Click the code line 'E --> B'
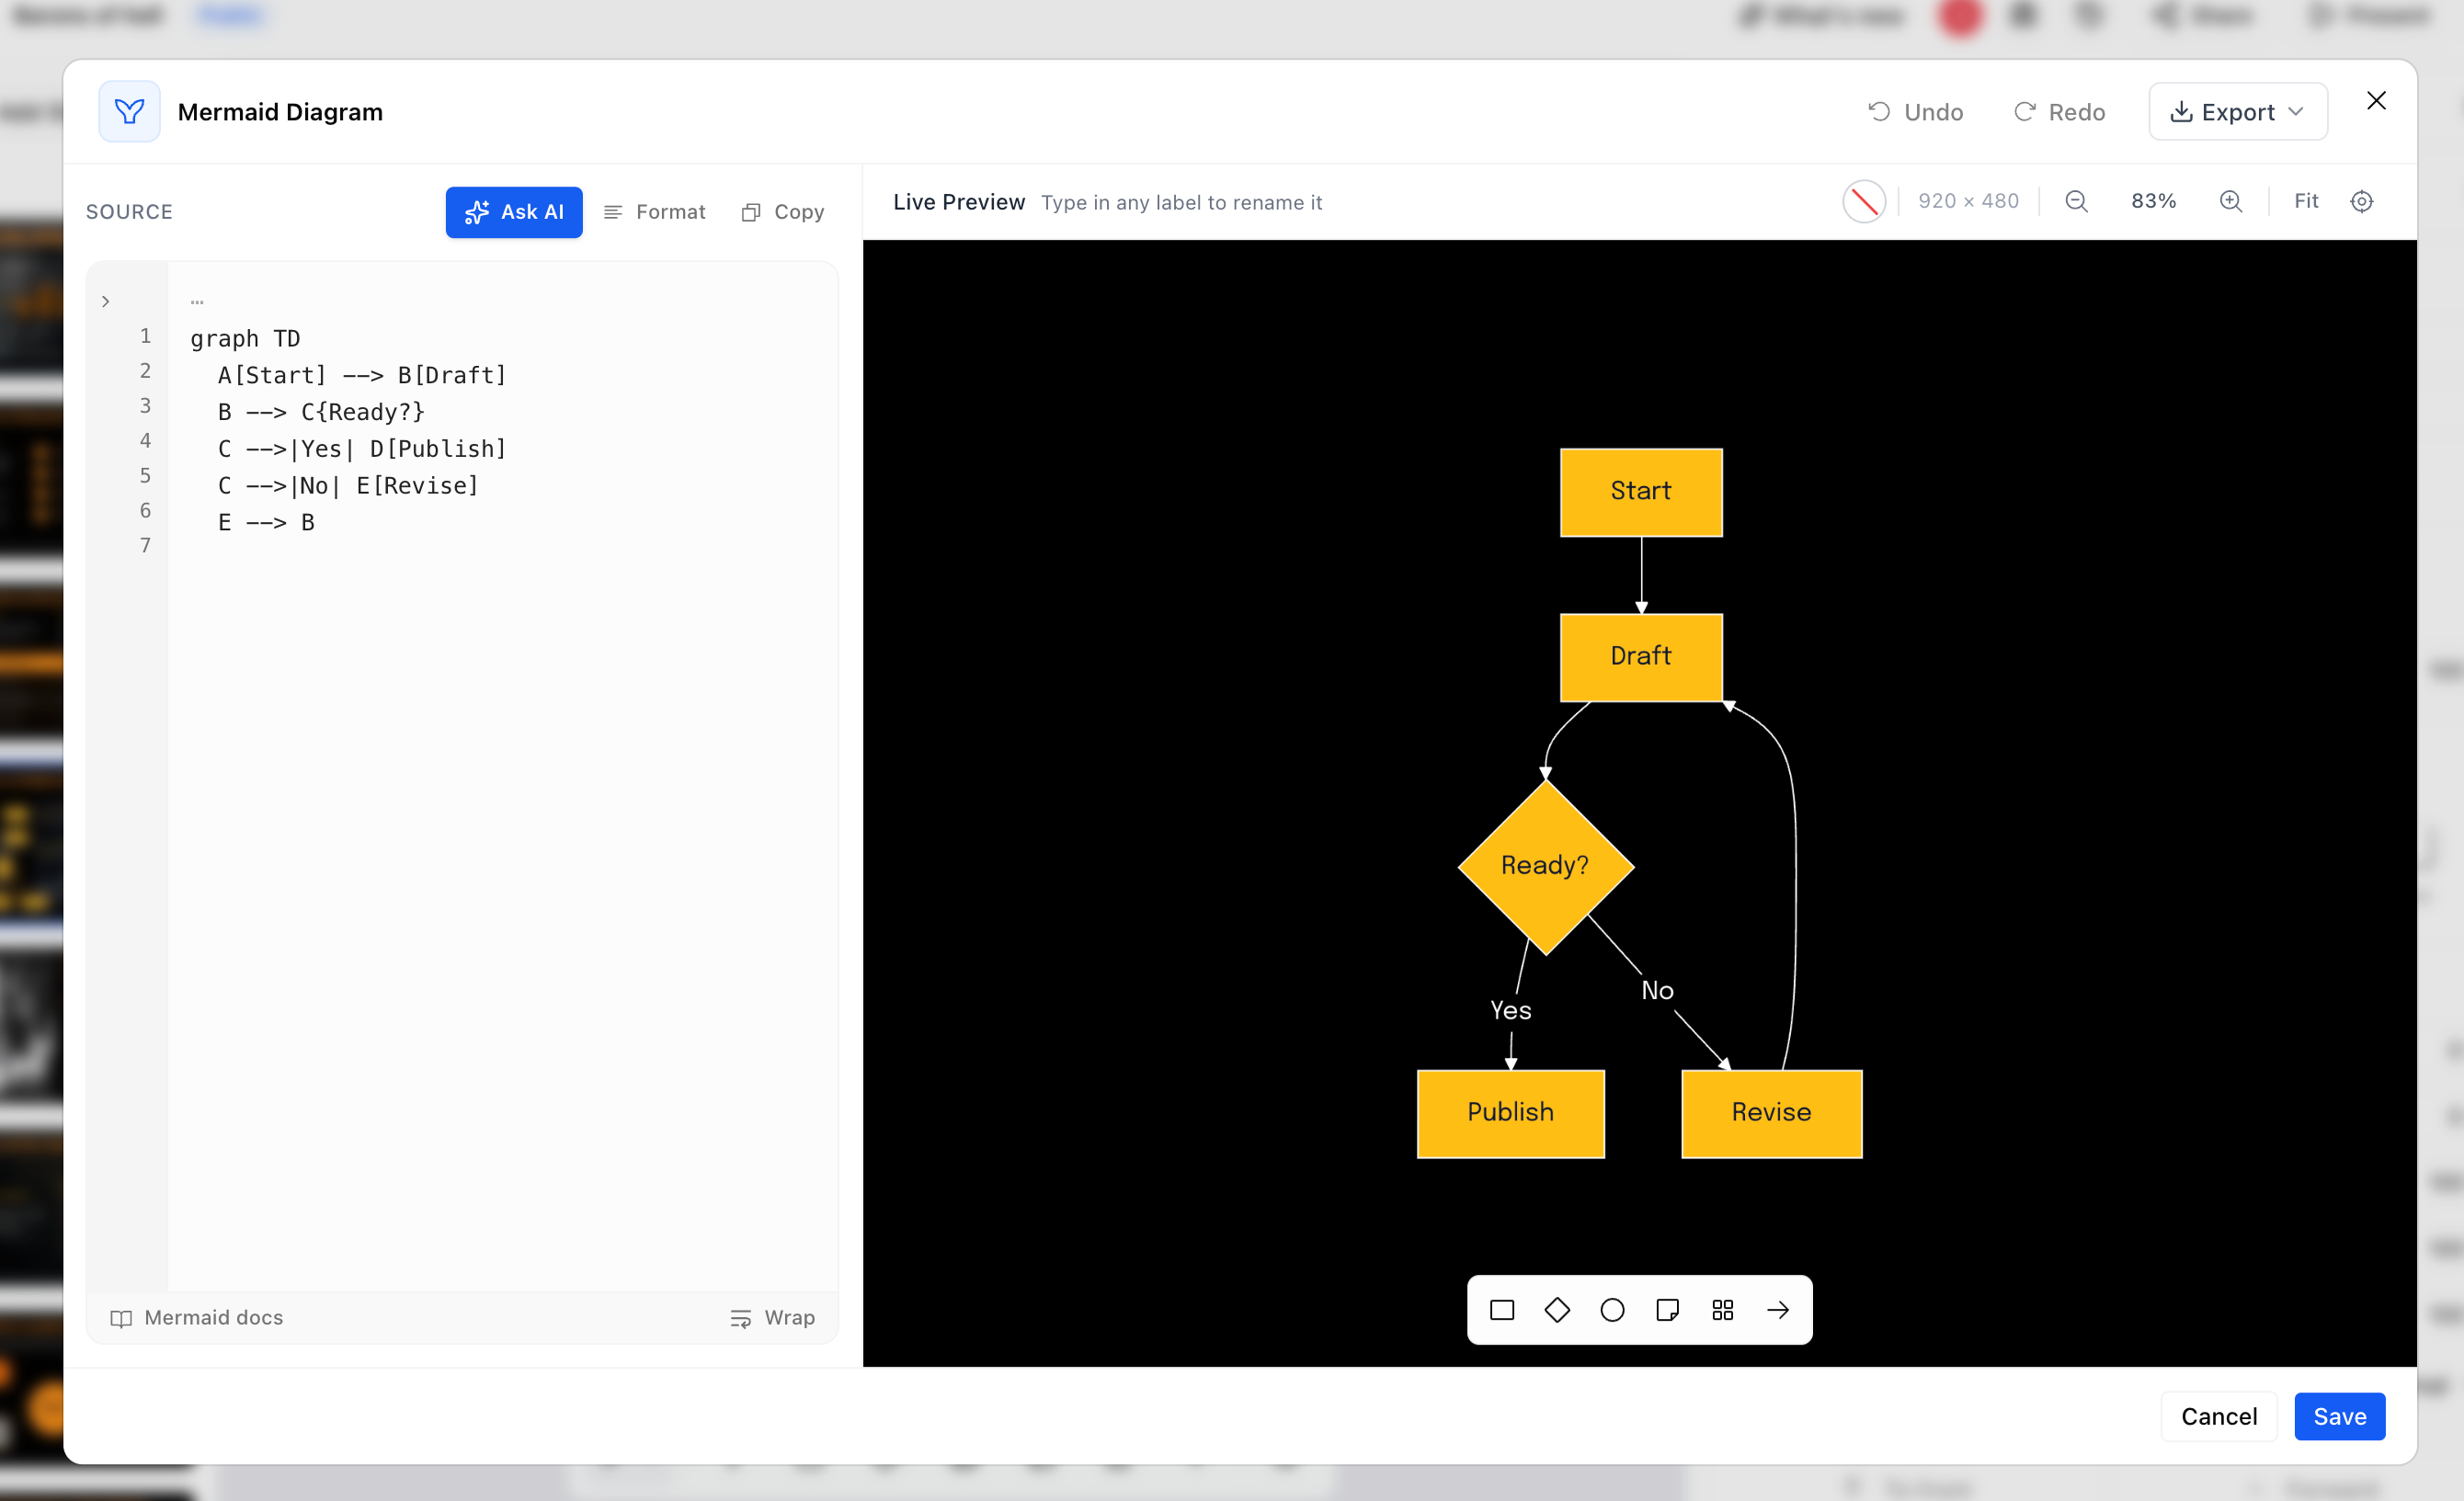 pos(266,522)
